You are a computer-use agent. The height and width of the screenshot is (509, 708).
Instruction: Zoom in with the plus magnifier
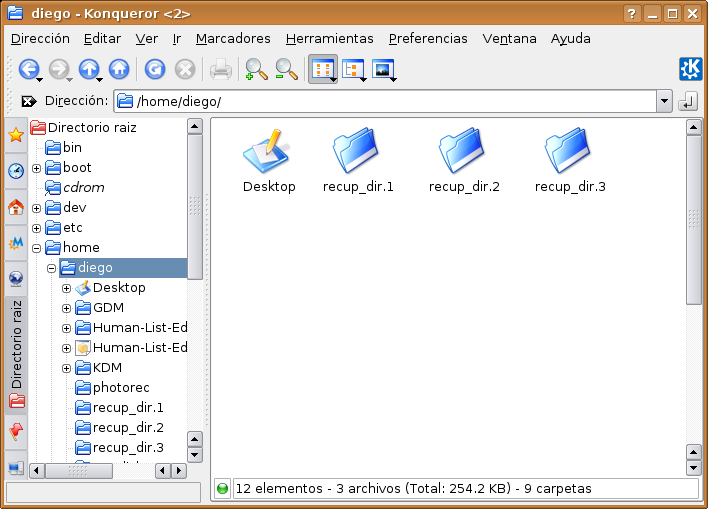(x=256, y=69)
